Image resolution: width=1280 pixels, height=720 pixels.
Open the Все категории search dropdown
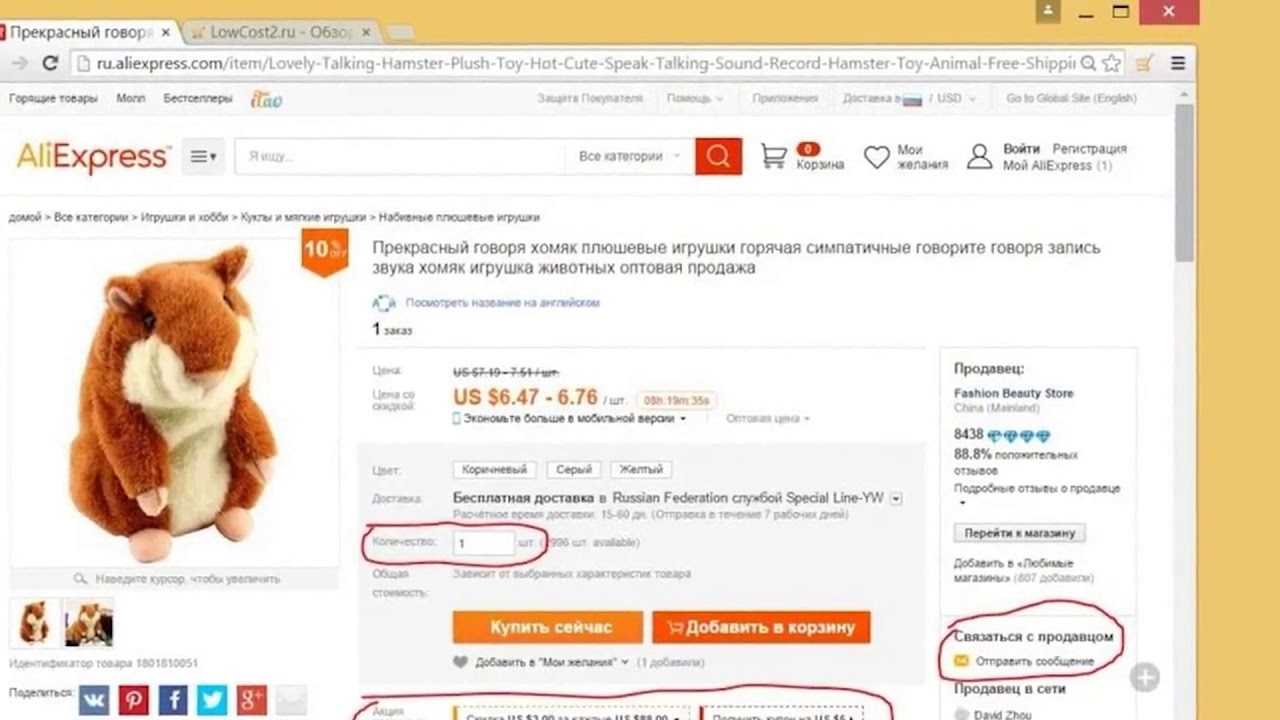click(x=630, y=156)
